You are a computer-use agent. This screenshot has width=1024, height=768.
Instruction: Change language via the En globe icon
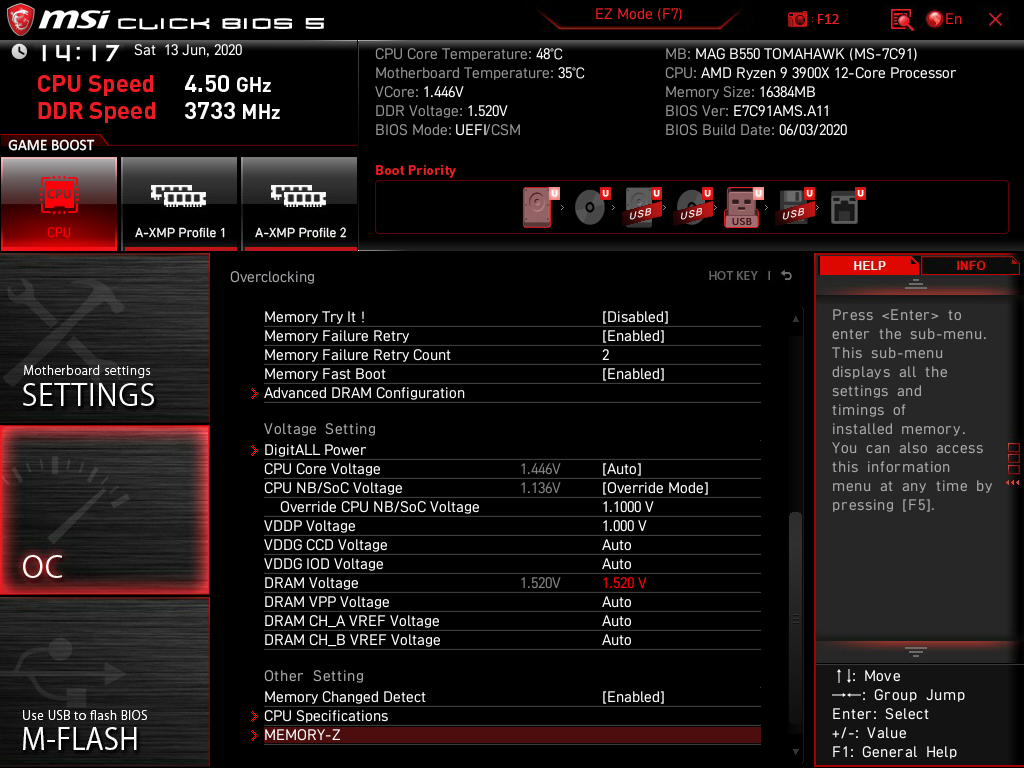click(x=944, y=20)
